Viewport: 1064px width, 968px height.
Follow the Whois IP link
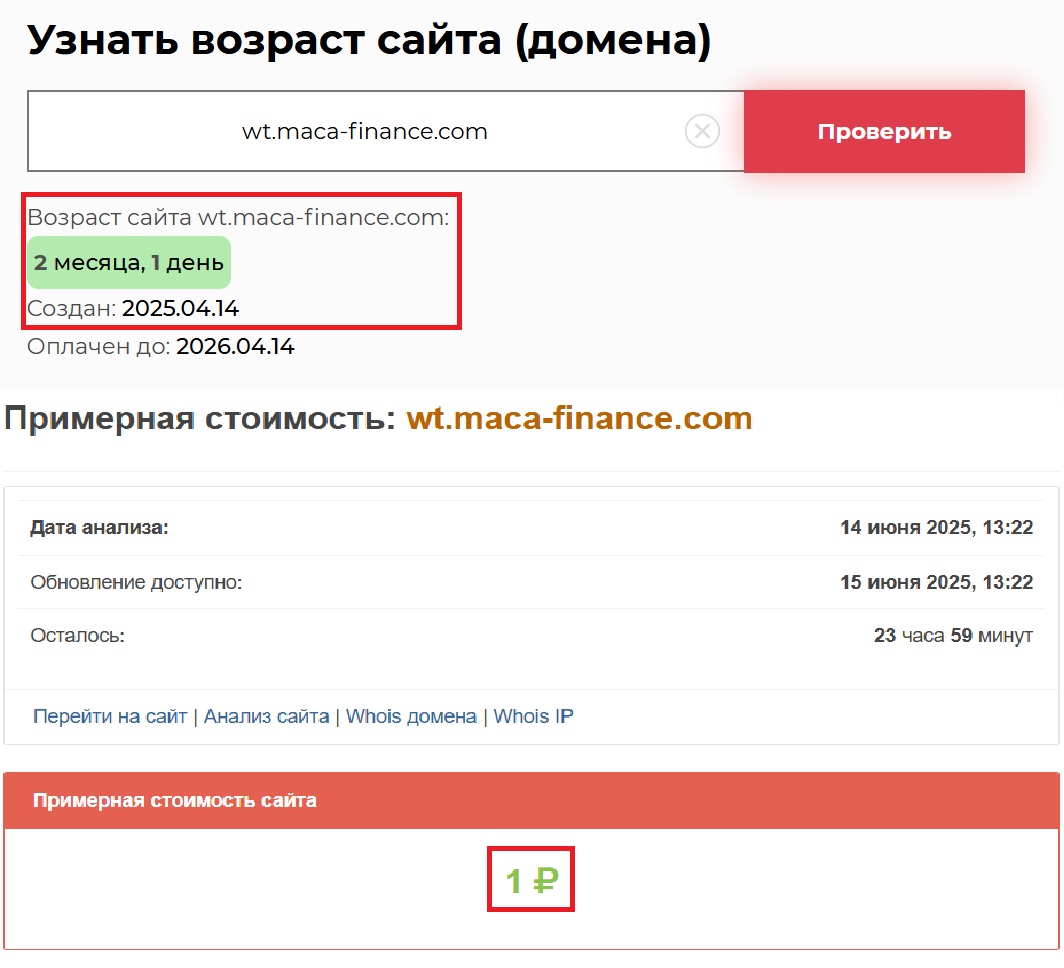[534, 716]
